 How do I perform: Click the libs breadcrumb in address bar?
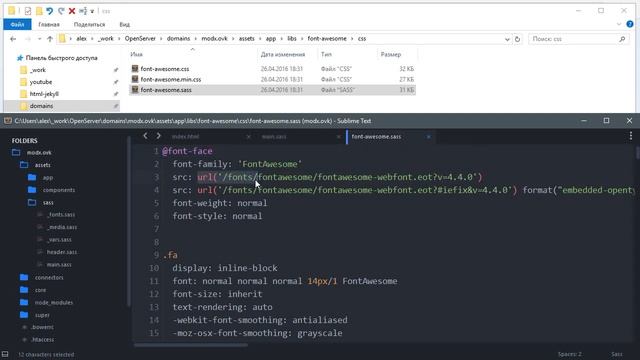pos(292,38)
